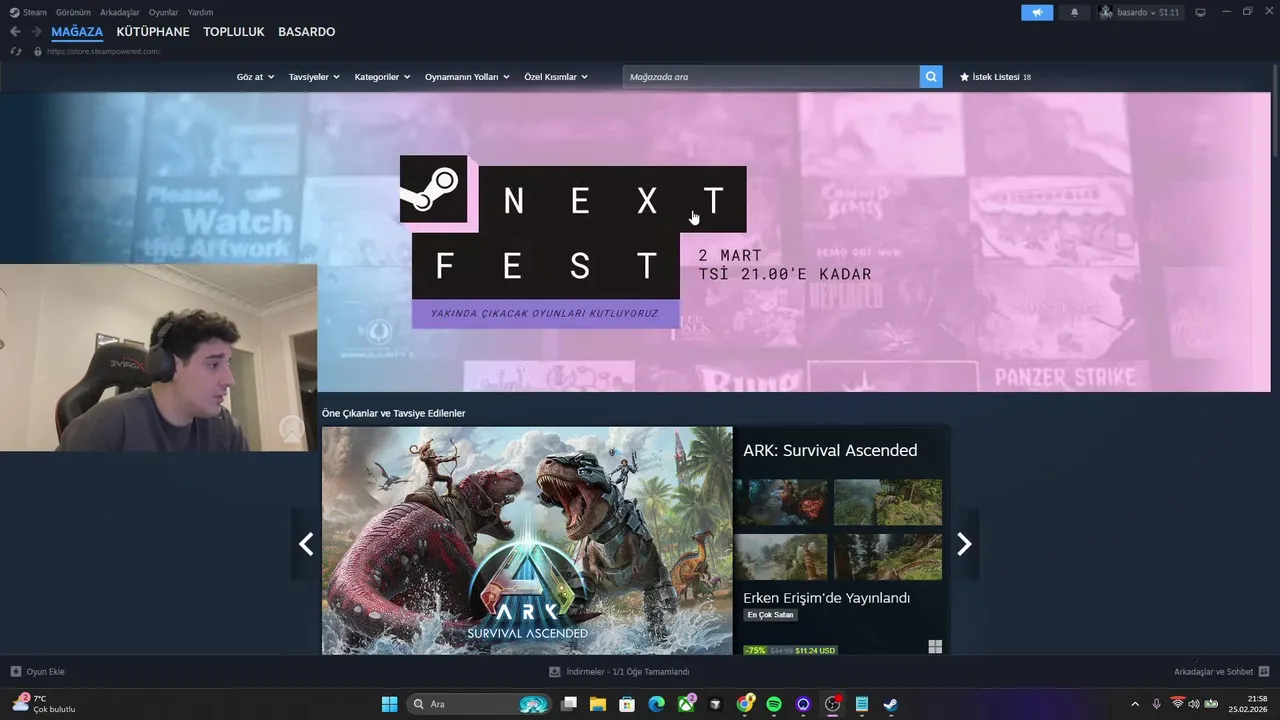The image size is (1280, 720).
Task: Open the Windows Start menu
Action: click(389, 704)
